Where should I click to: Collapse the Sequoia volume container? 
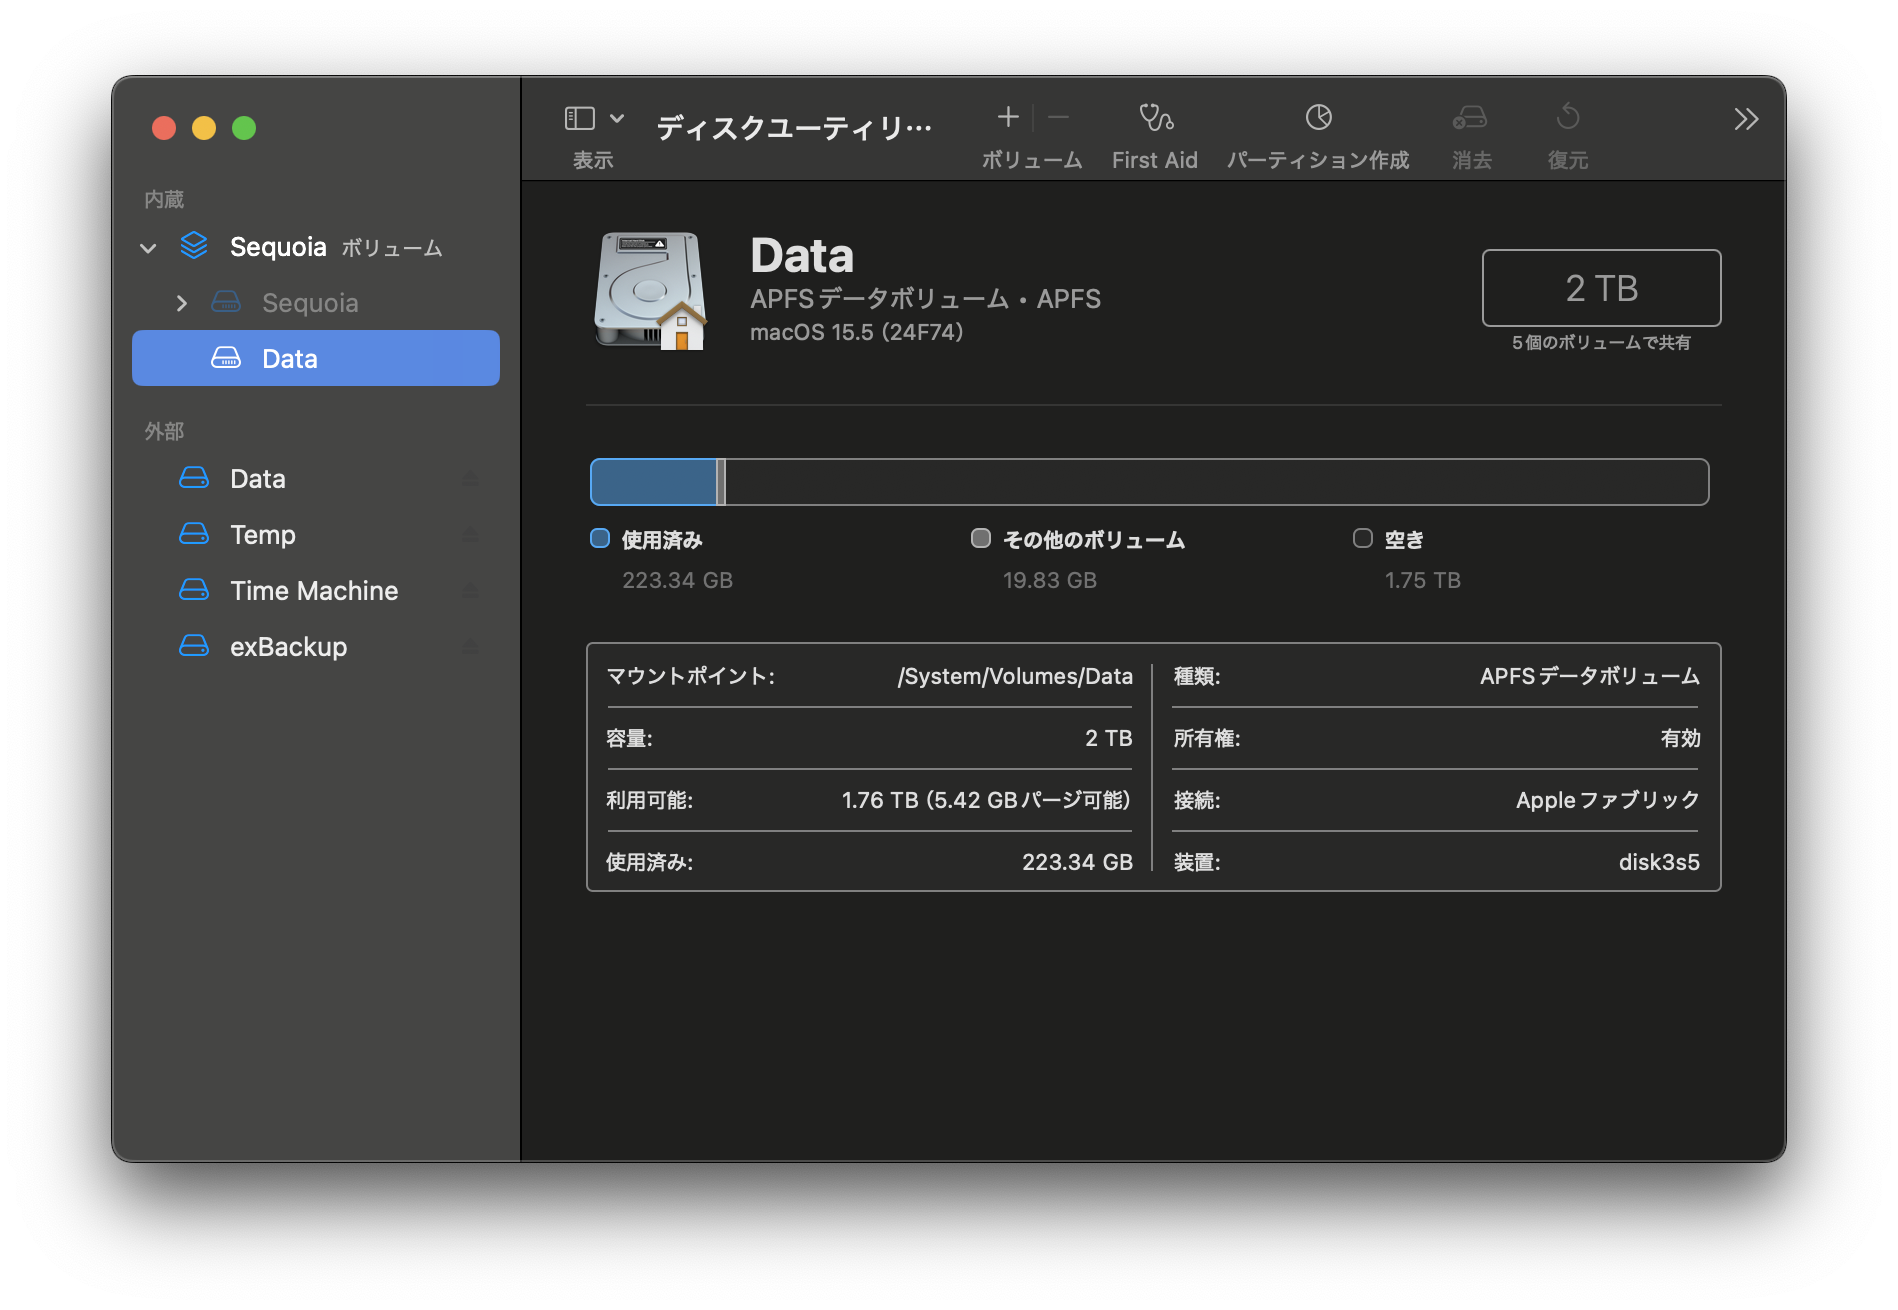pos(149,248)
